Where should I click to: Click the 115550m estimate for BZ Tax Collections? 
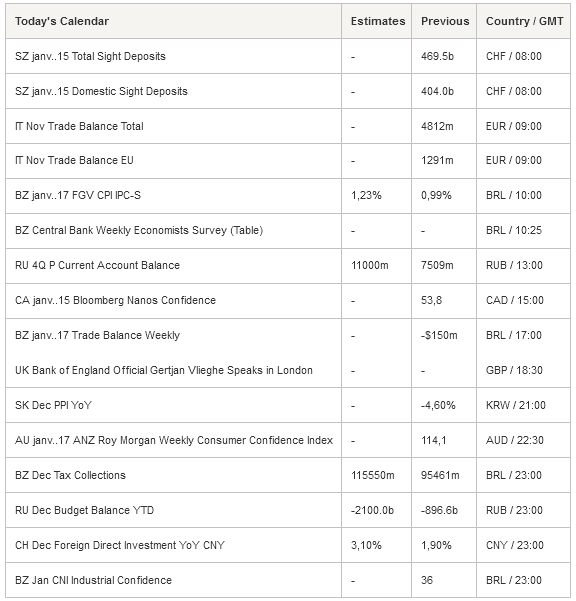click(x=373, y=475)
